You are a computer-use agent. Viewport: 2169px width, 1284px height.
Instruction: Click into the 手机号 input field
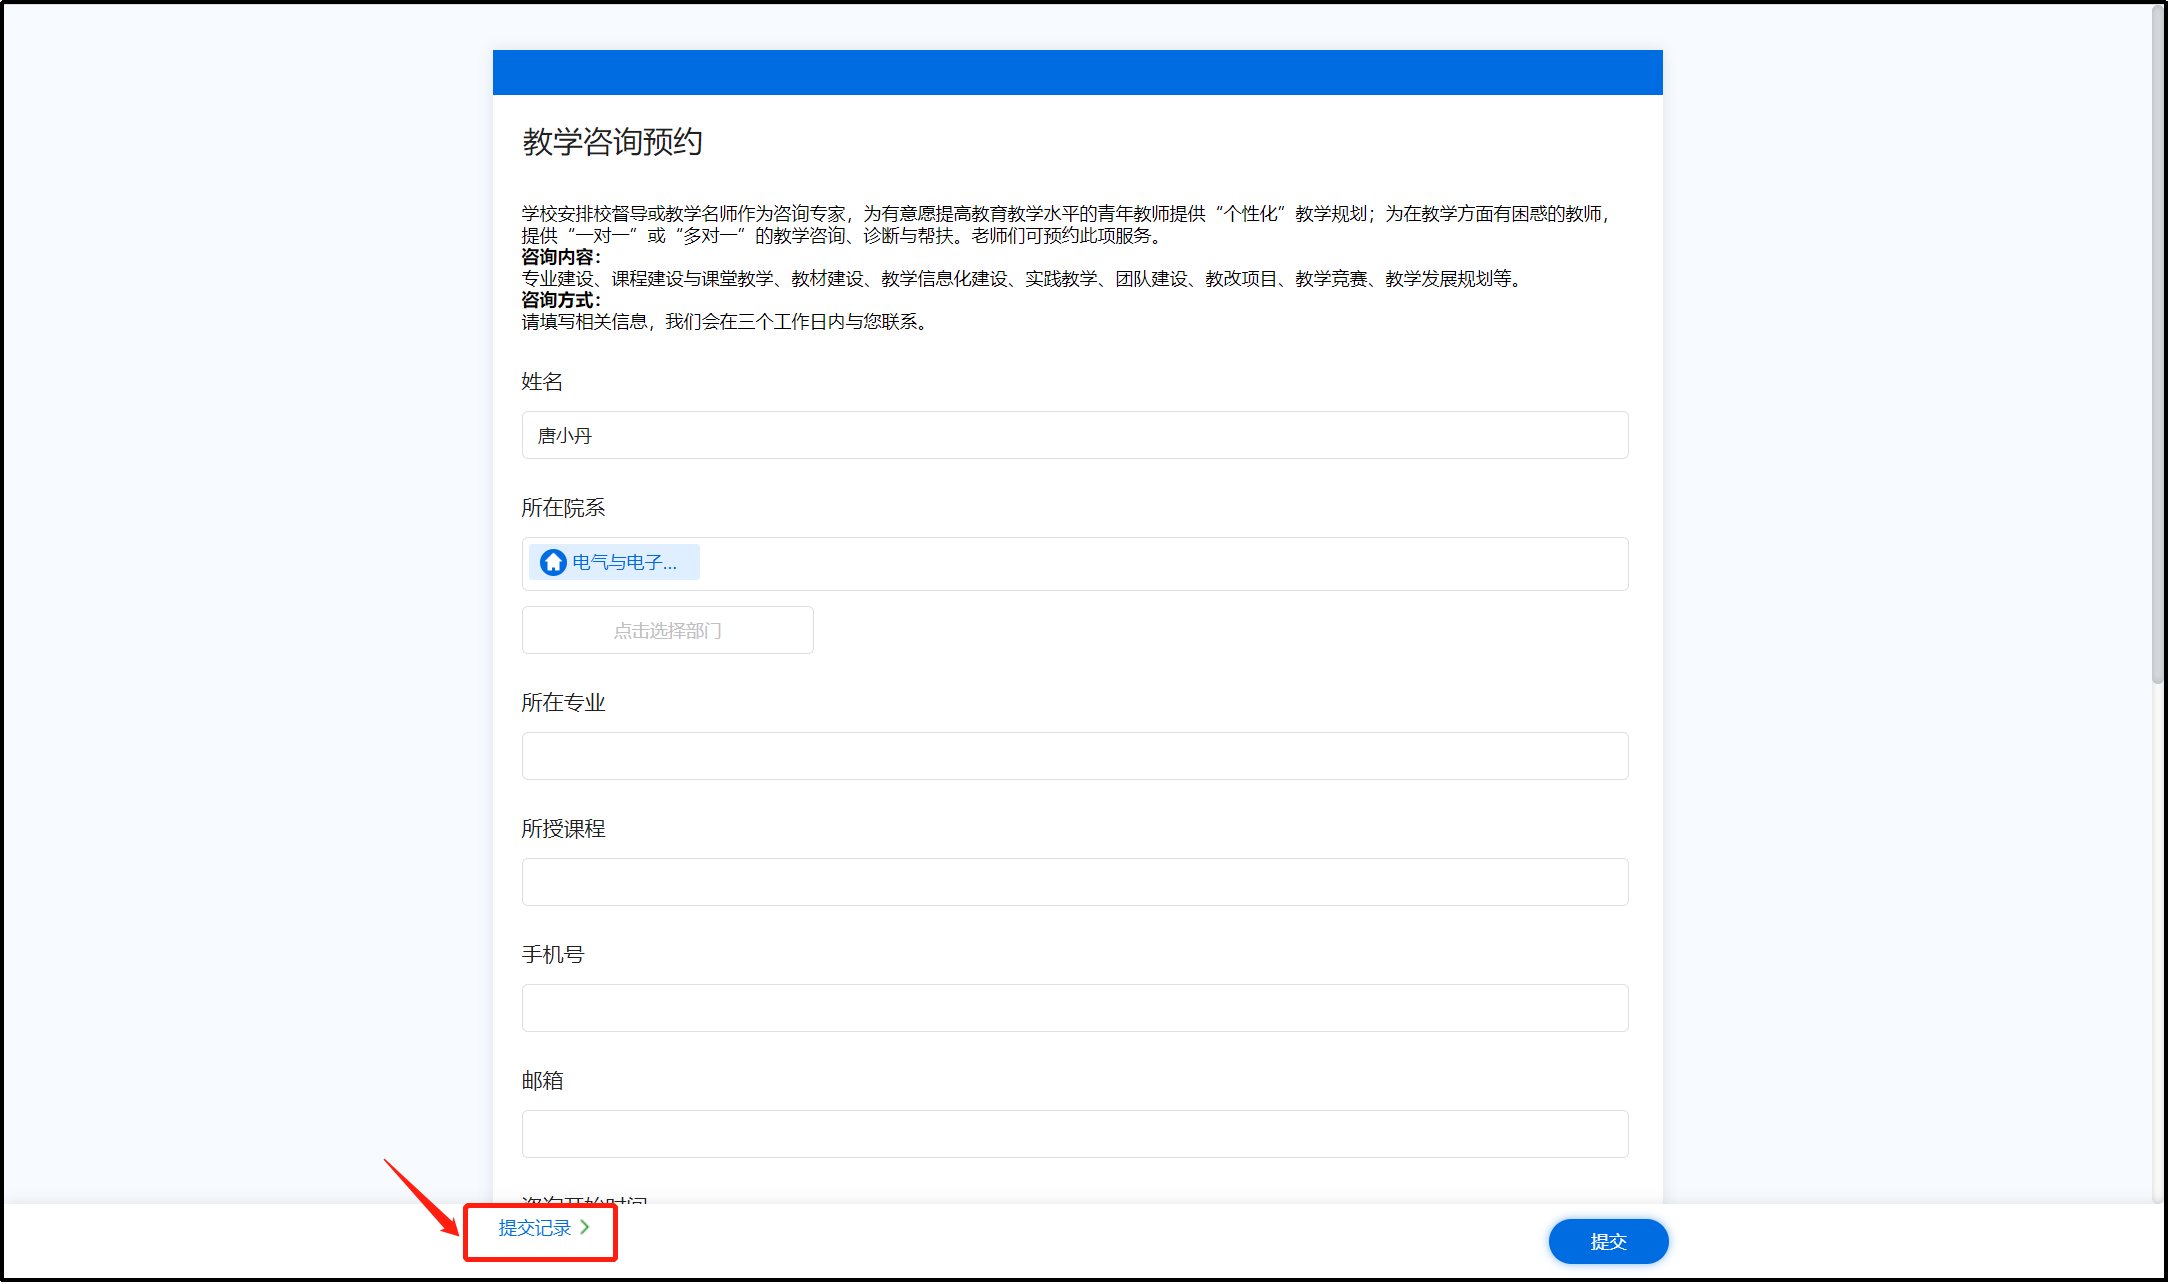1074,1008
